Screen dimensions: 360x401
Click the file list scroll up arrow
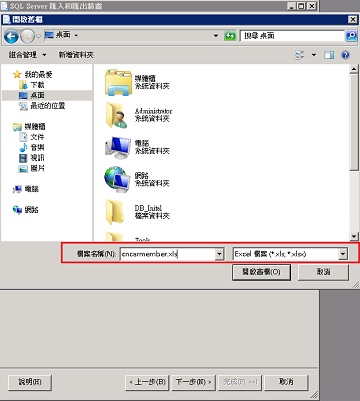point(354,69)
